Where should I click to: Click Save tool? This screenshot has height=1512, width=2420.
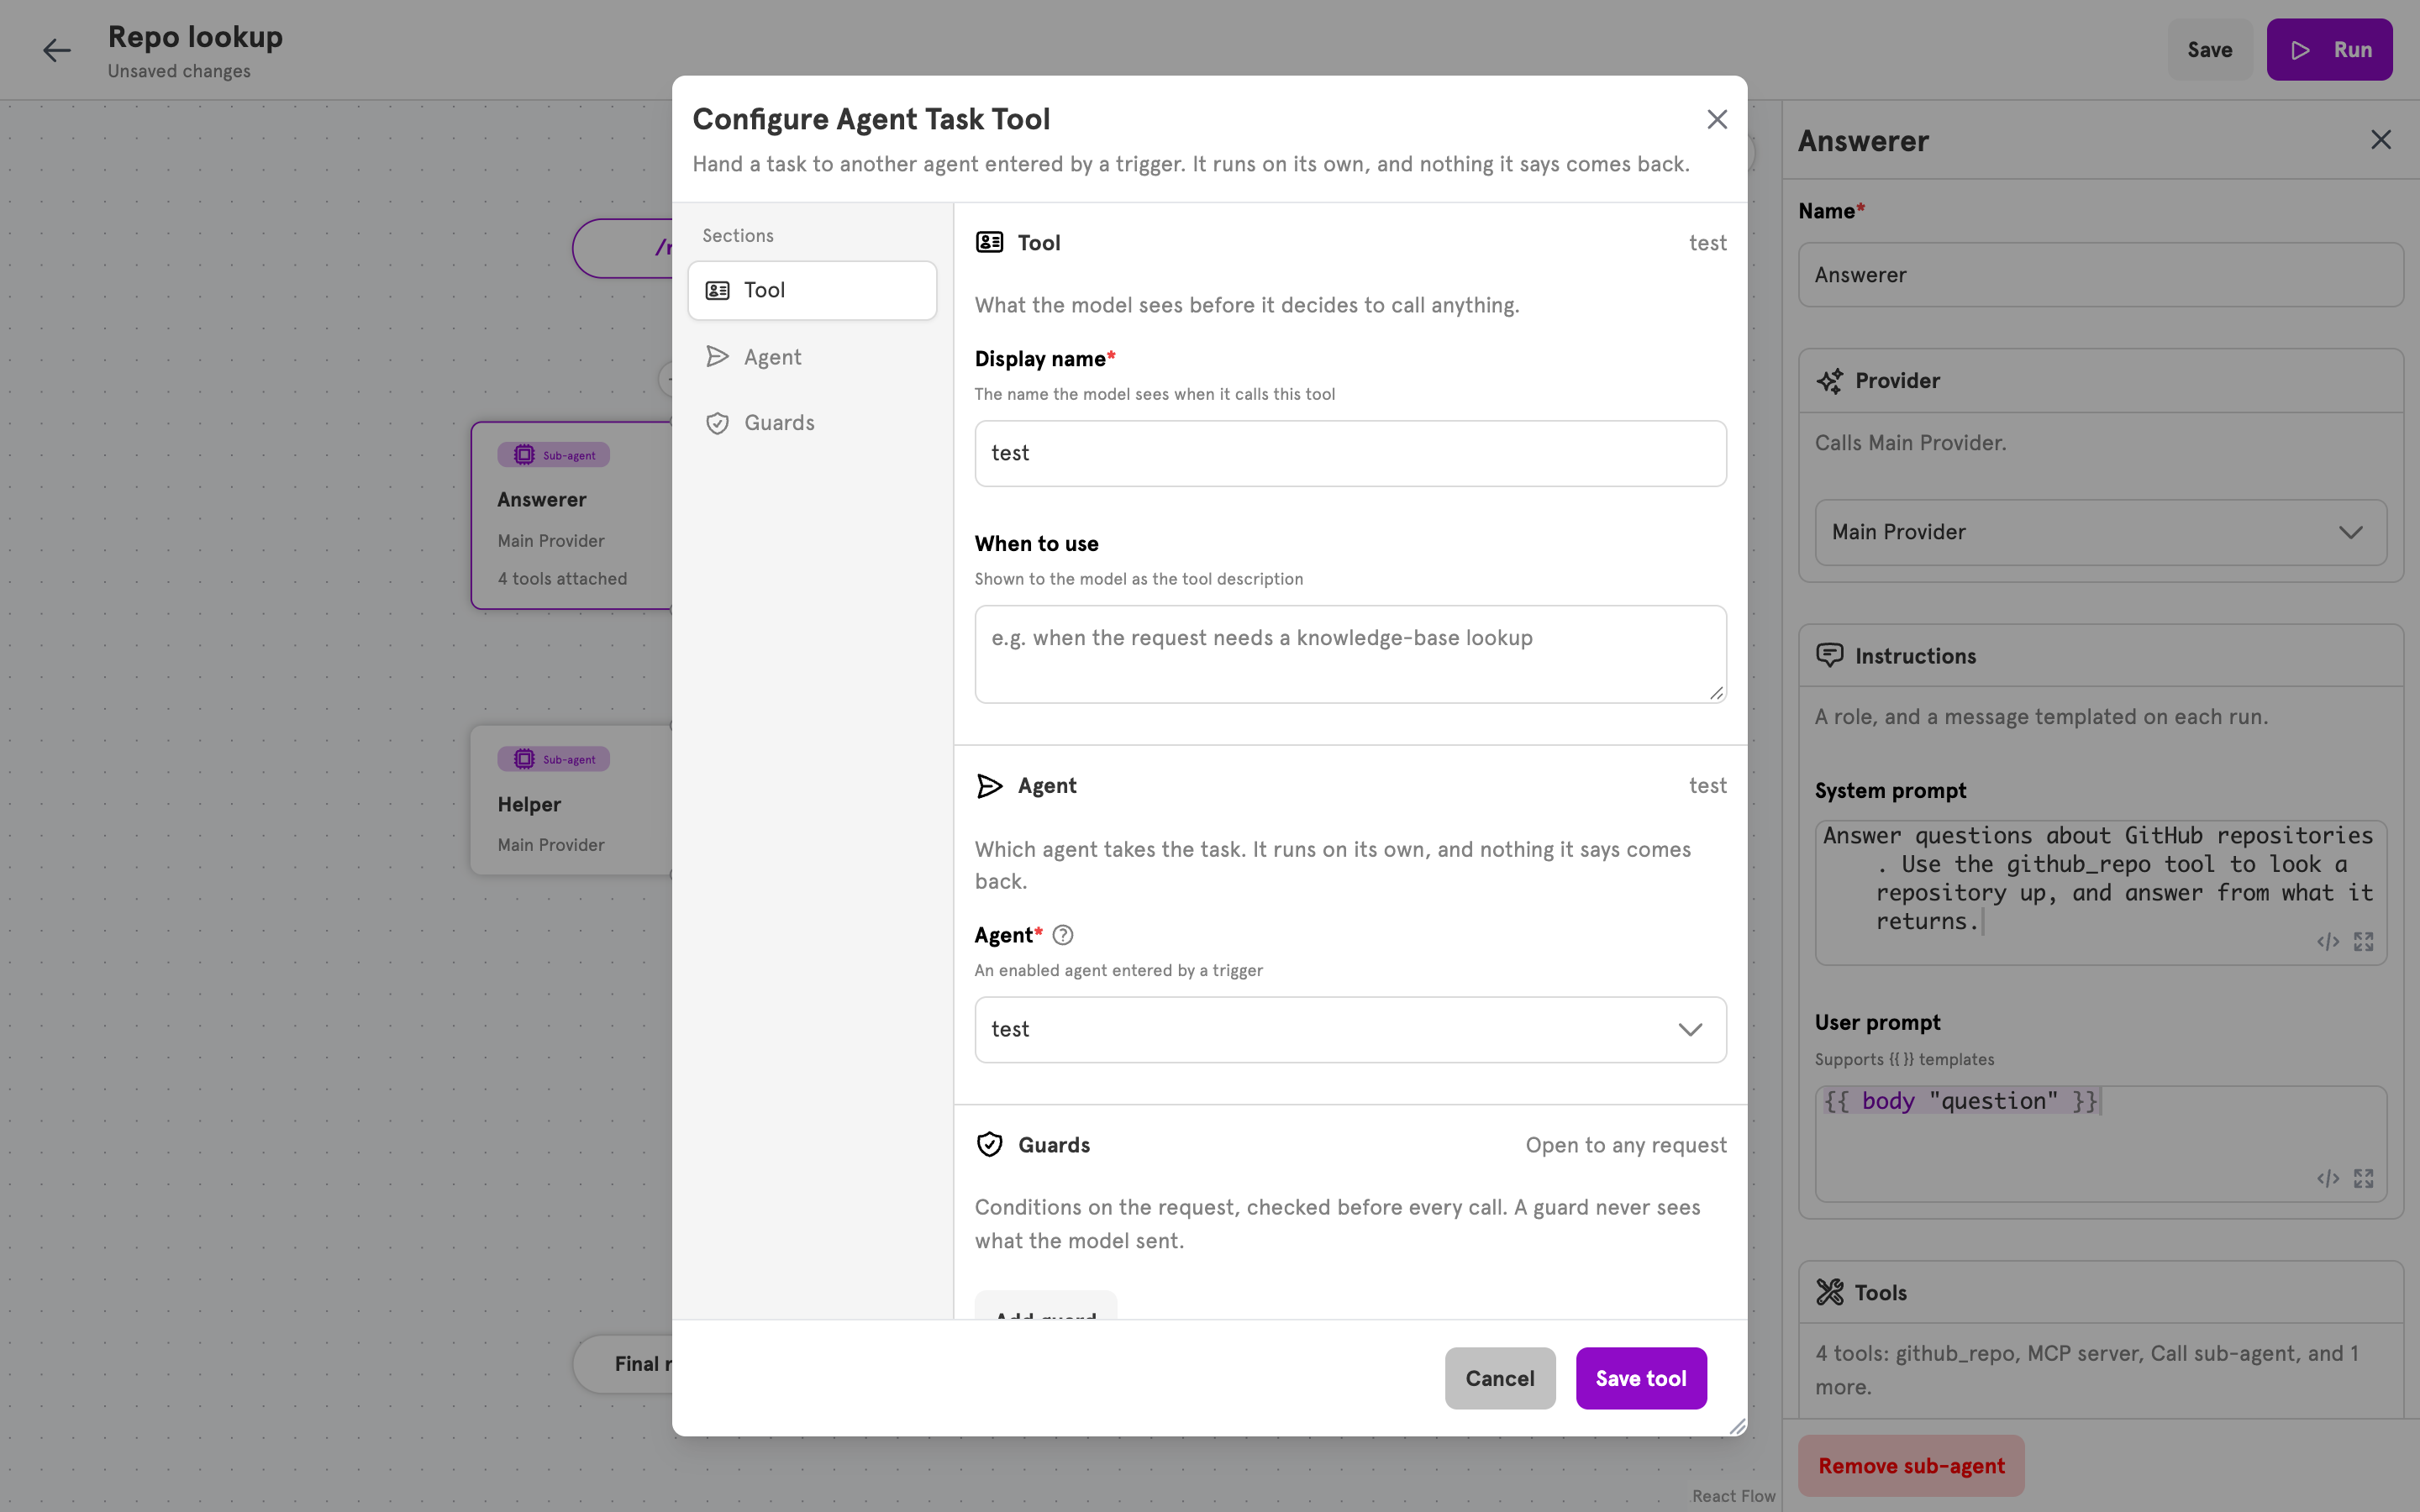click(x=1641, y=1378)
